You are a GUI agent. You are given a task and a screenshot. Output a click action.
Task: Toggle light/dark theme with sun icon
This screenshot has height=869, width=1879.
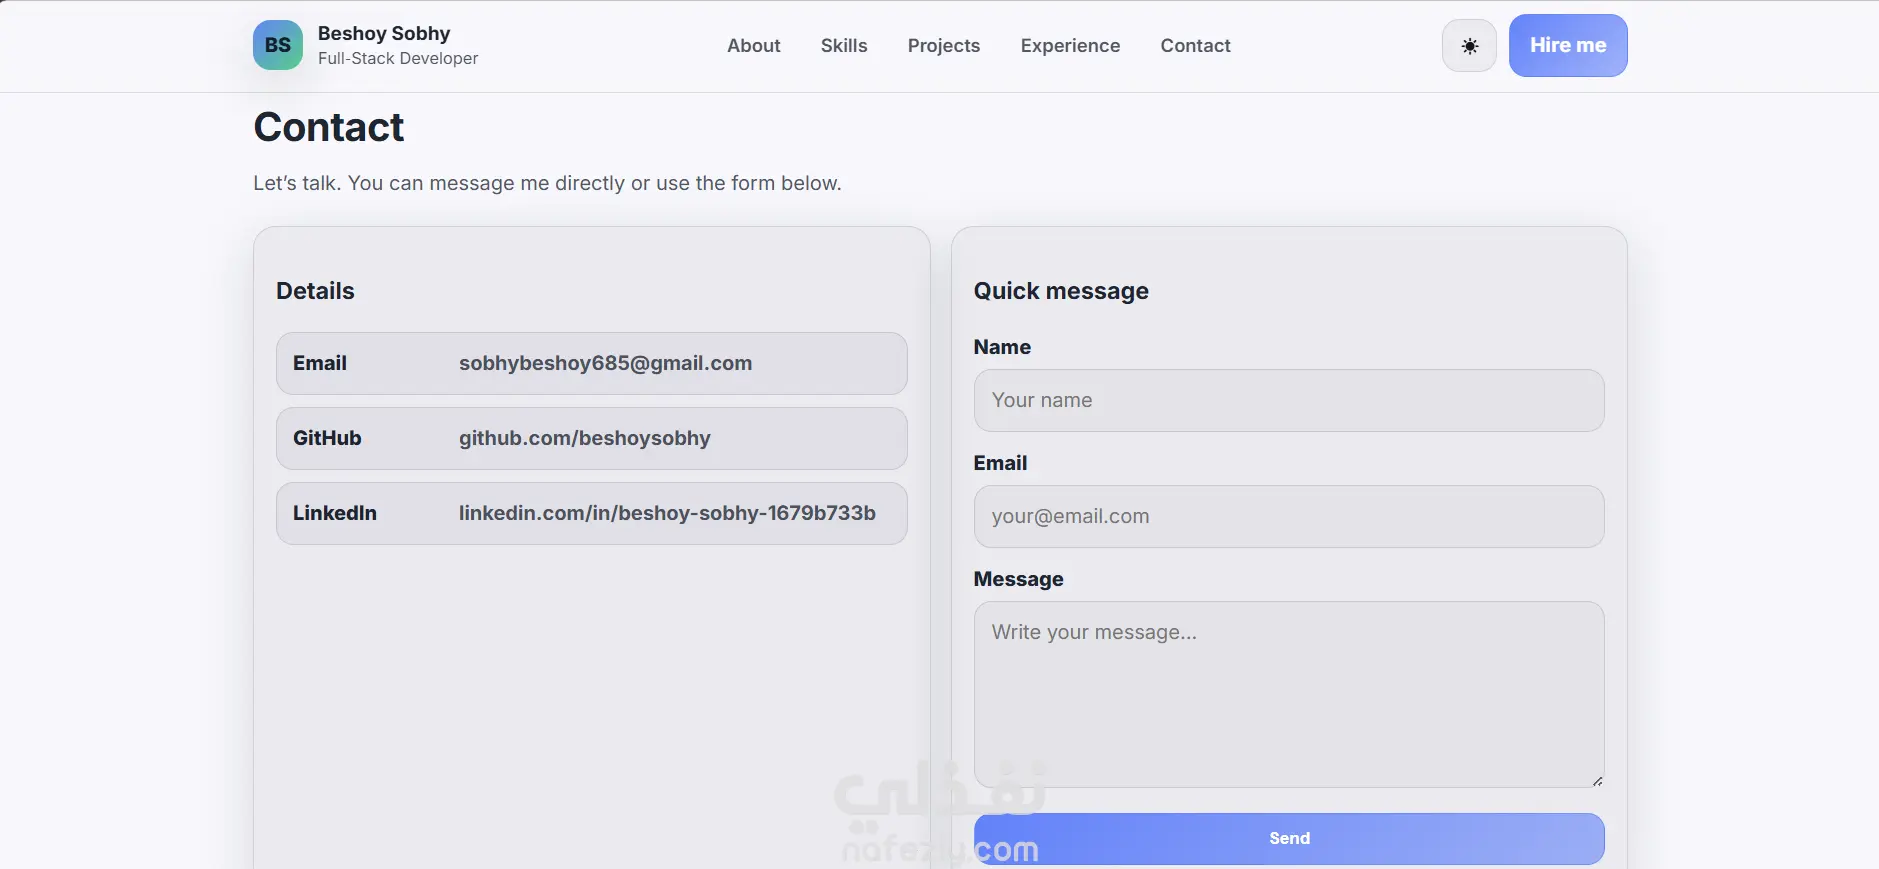coord(1469,46)
